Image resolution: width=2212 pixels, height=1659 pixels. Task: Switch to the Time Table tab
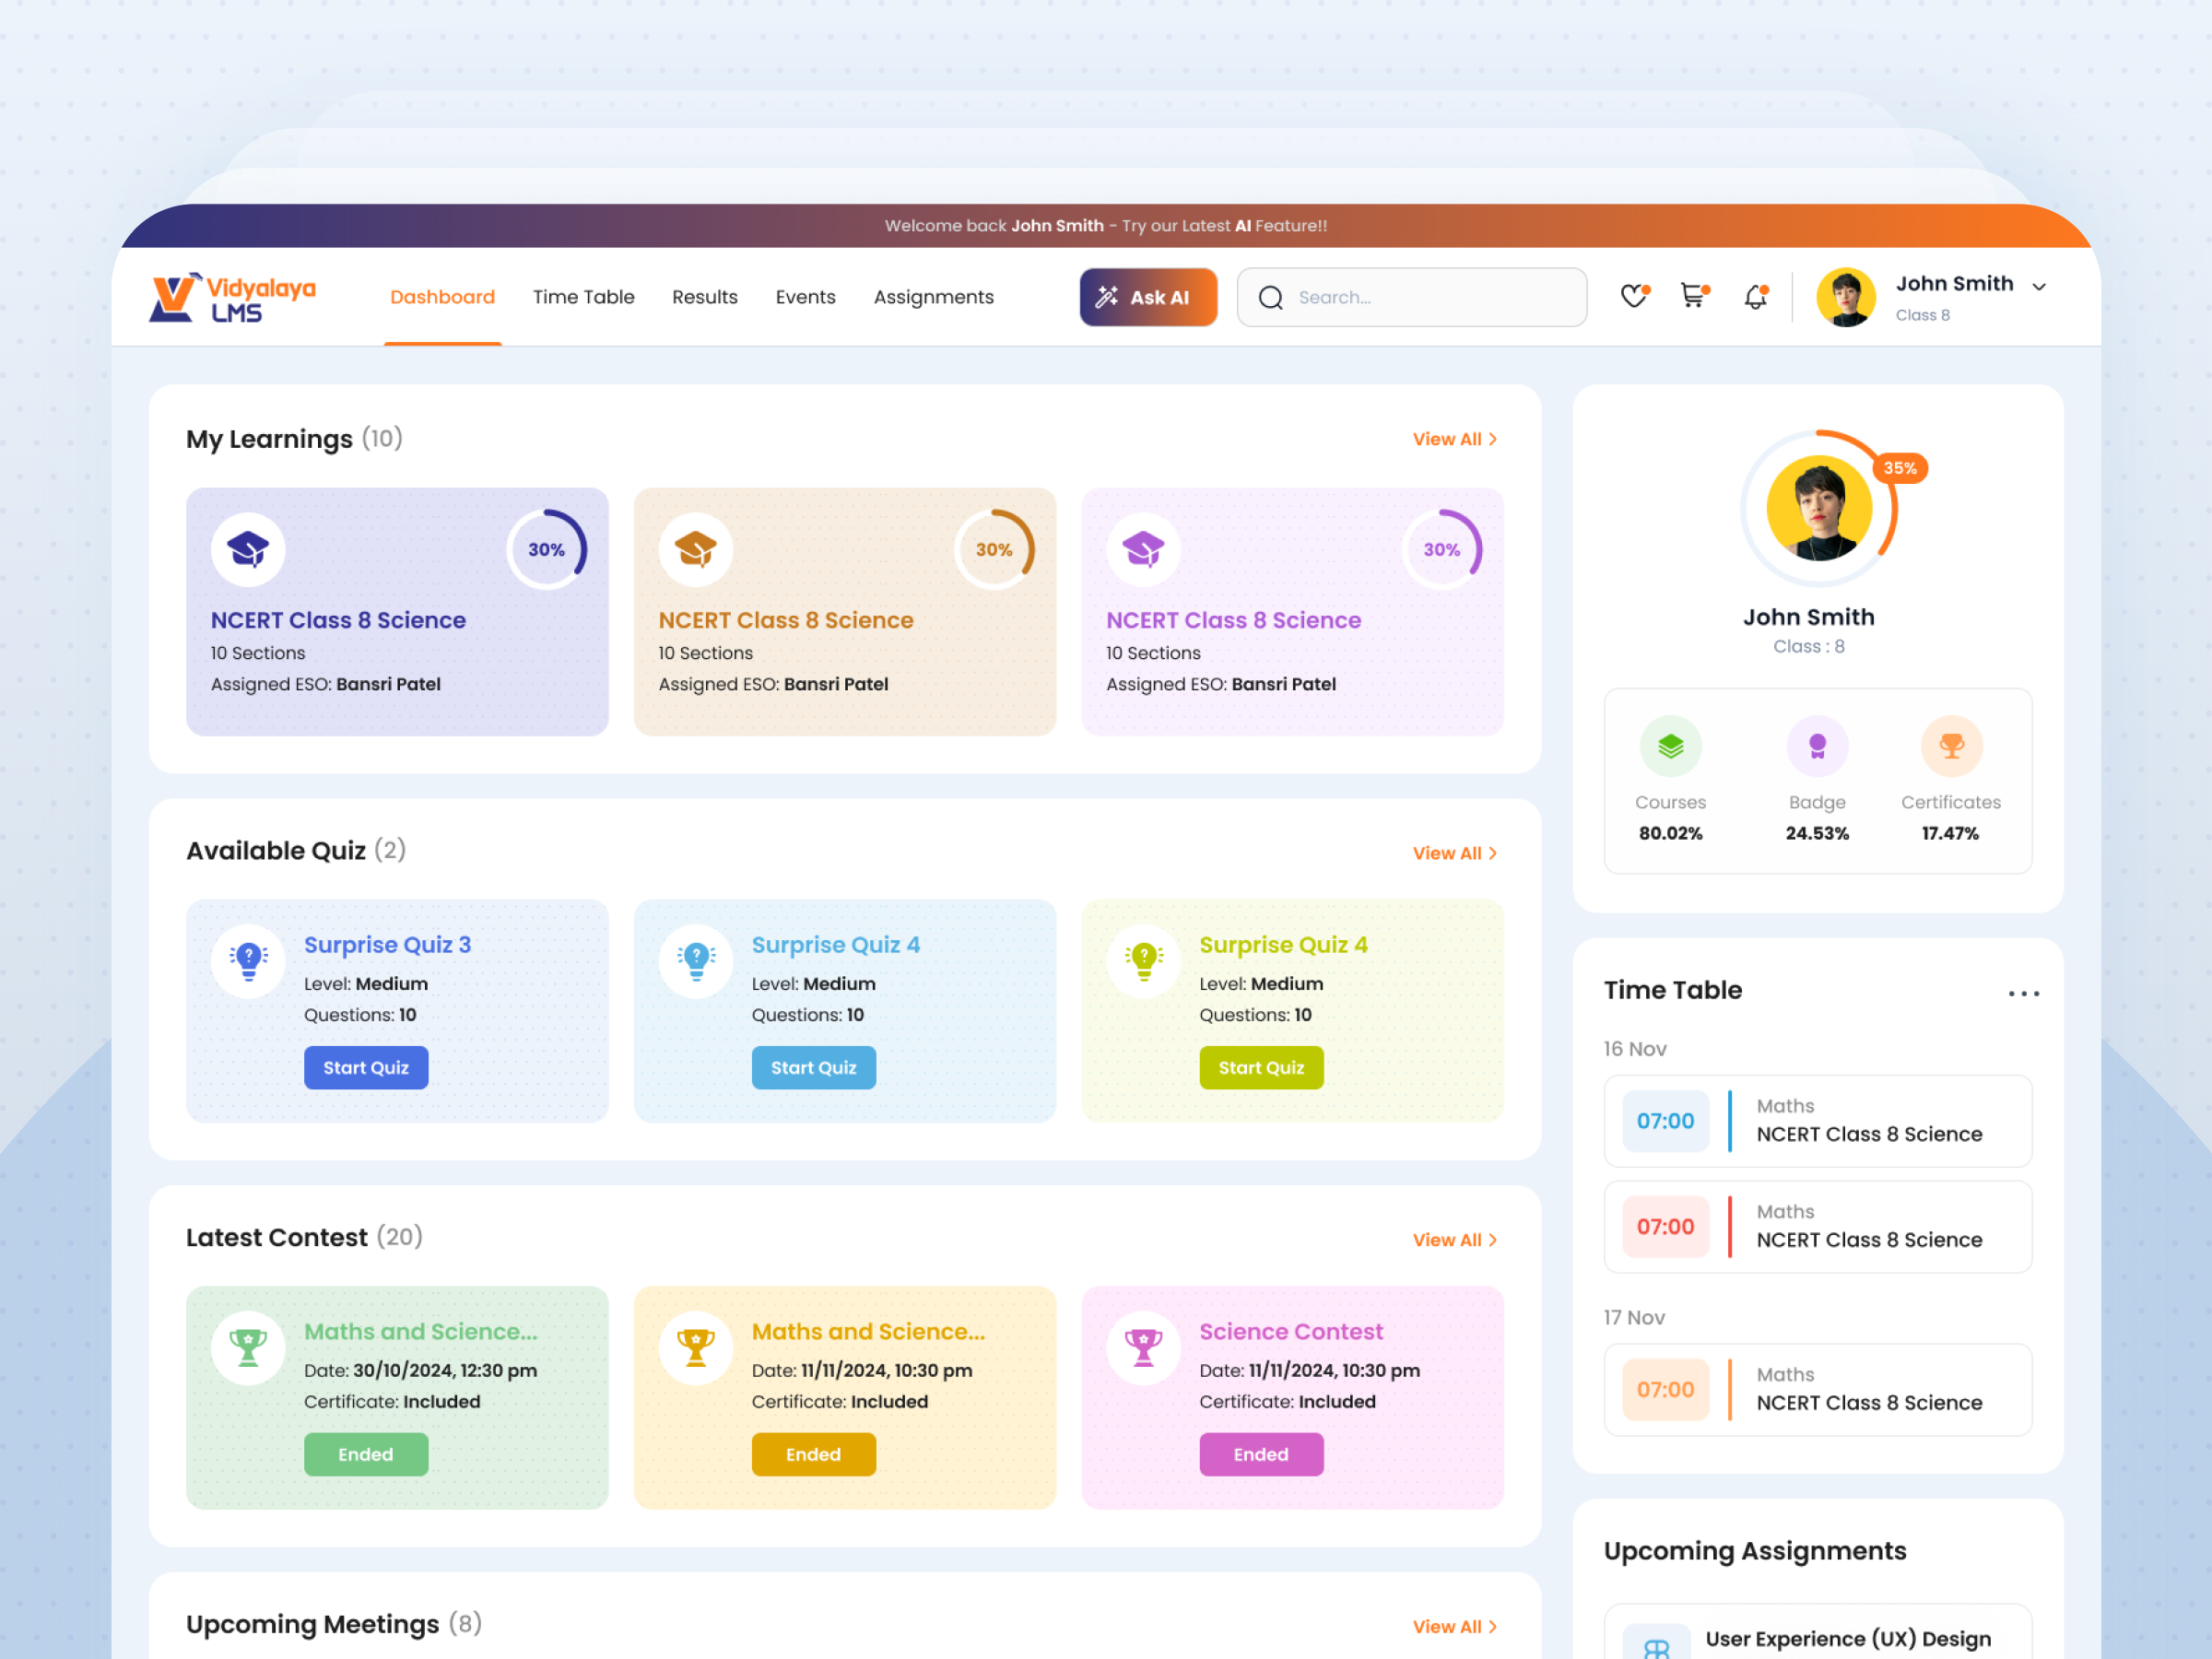point(584,297)
